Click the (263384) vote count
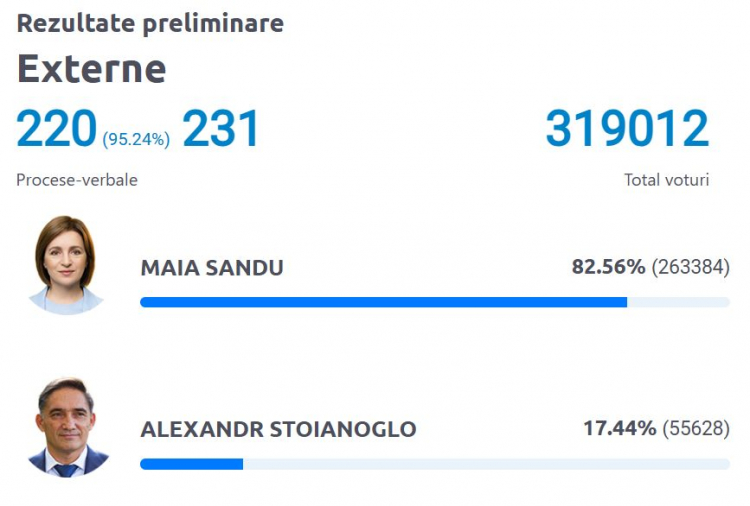This screenshot has height=506, width=750. (x=691, y=267)
